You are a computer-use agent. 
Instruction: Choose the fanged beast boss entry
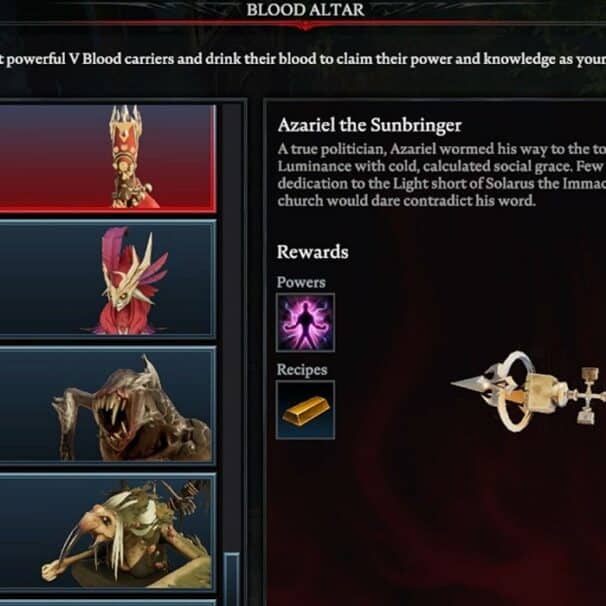(107, 405)
